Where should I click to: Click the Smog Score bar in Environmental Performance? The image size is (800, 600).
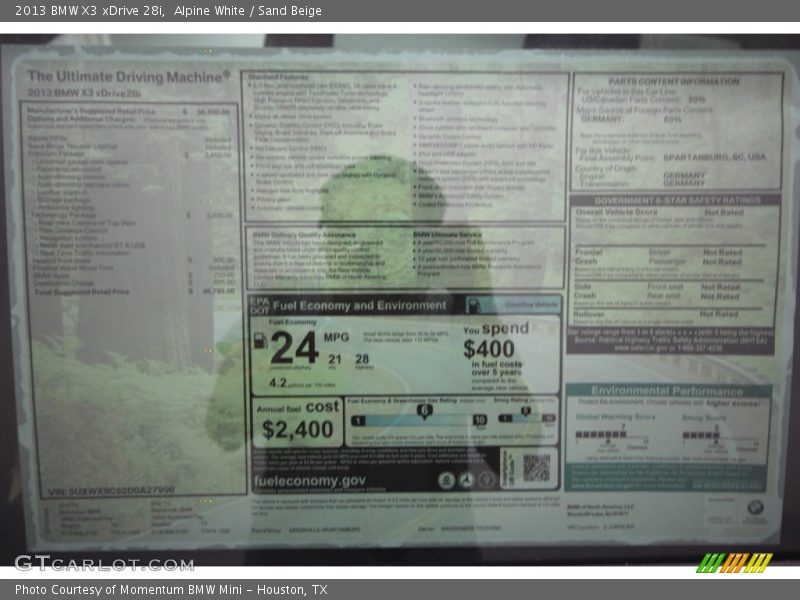pyautogui.click(x=701, y=435)
